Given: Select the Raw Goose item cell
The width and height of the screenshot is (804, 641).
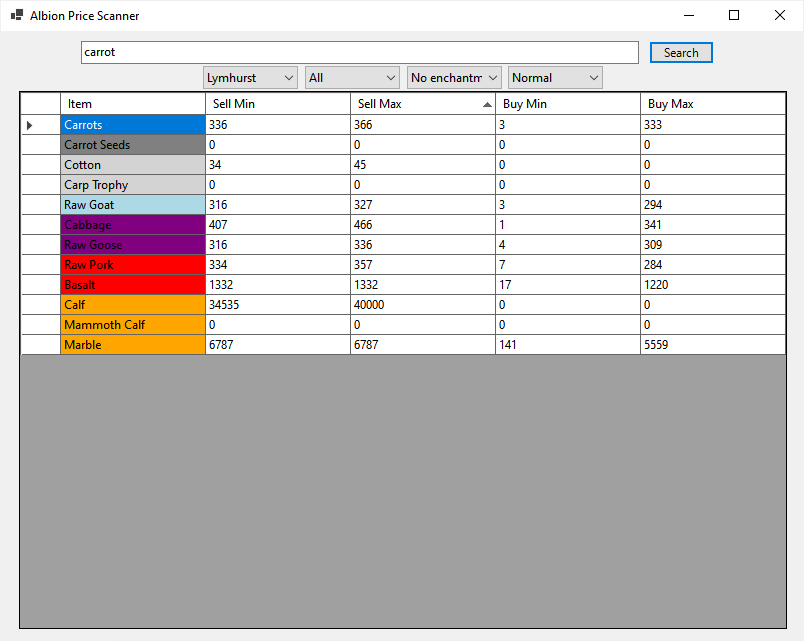Looking at the screenshot, I should click(x=133, y=245).
